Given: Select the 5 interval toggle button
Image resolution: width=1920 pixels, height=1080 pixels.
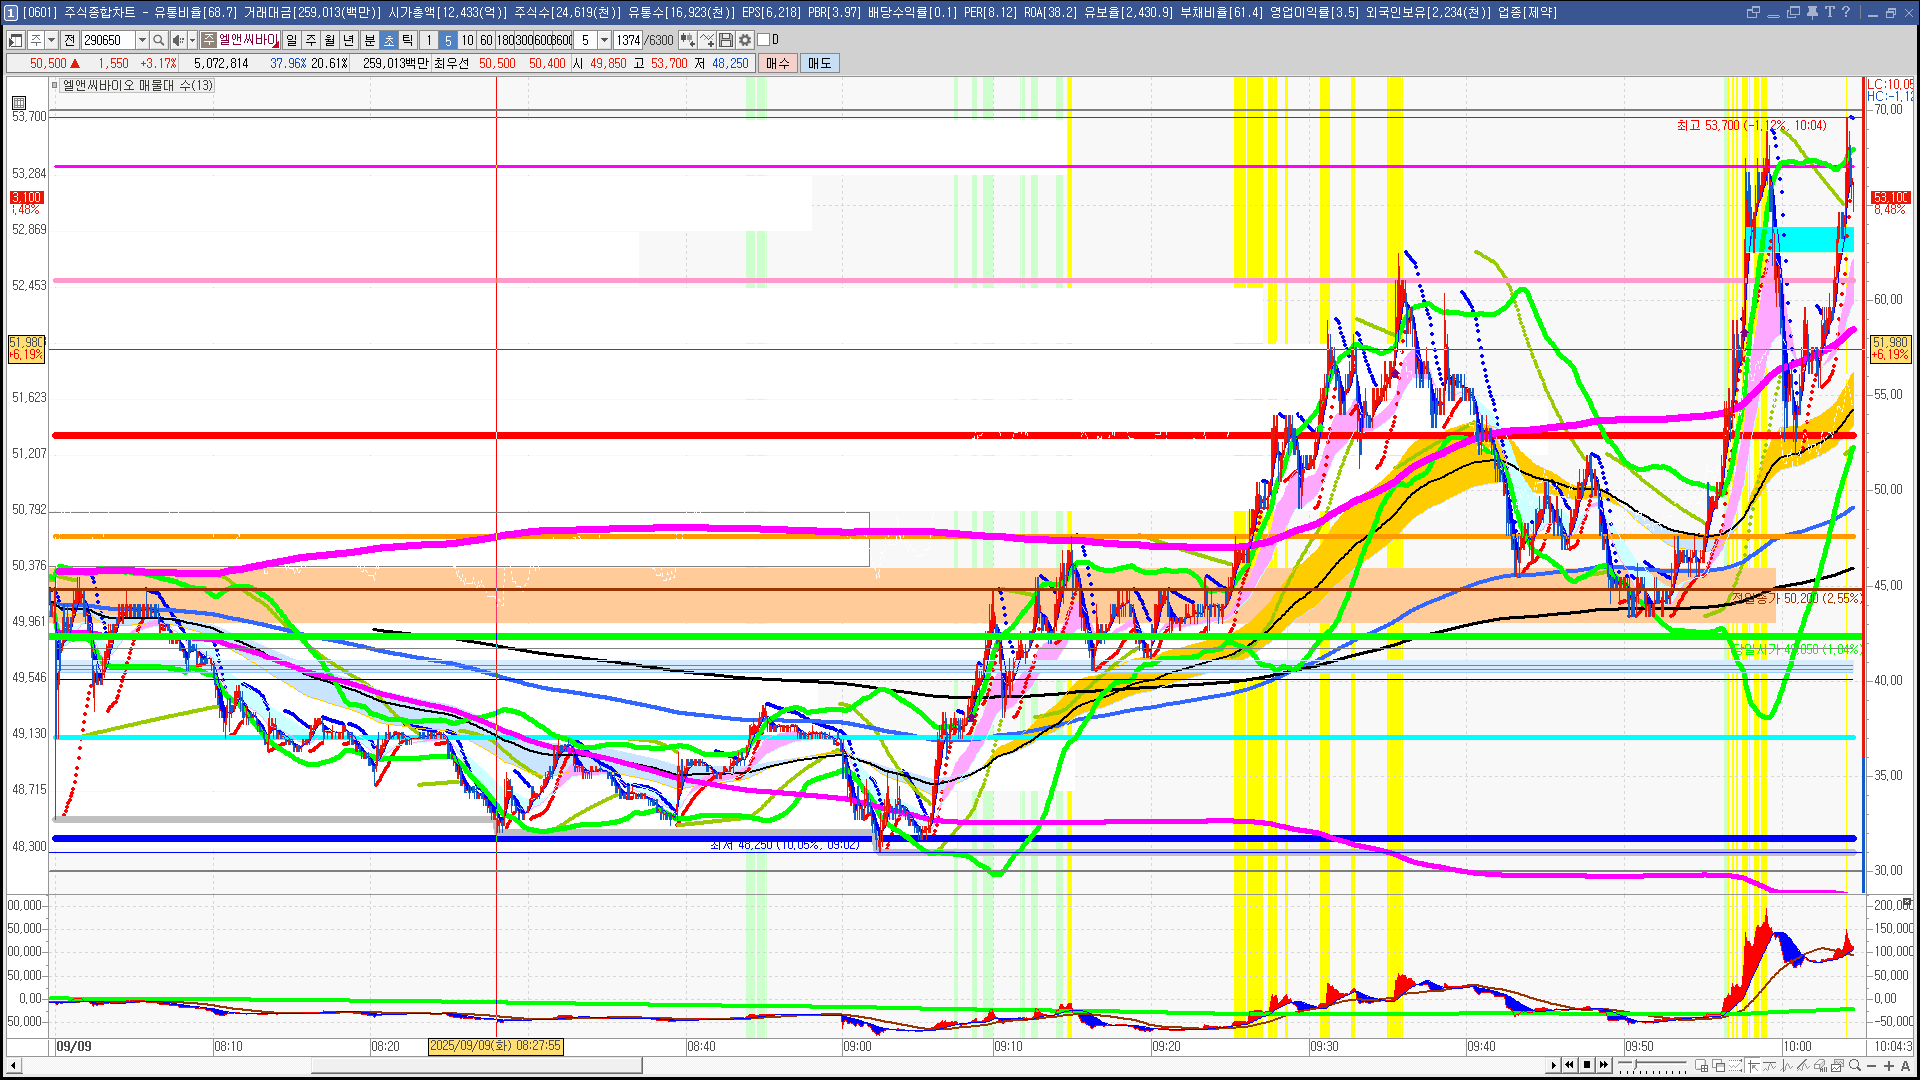Looking at the screenshot, I should pyautogui.click(x=447, y=40).
